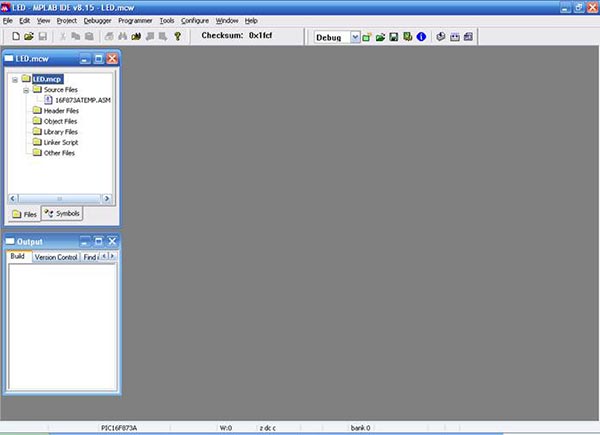This screenshot has height=435, width=600.
Task: Open the Window menu
Action: [227, 21]
